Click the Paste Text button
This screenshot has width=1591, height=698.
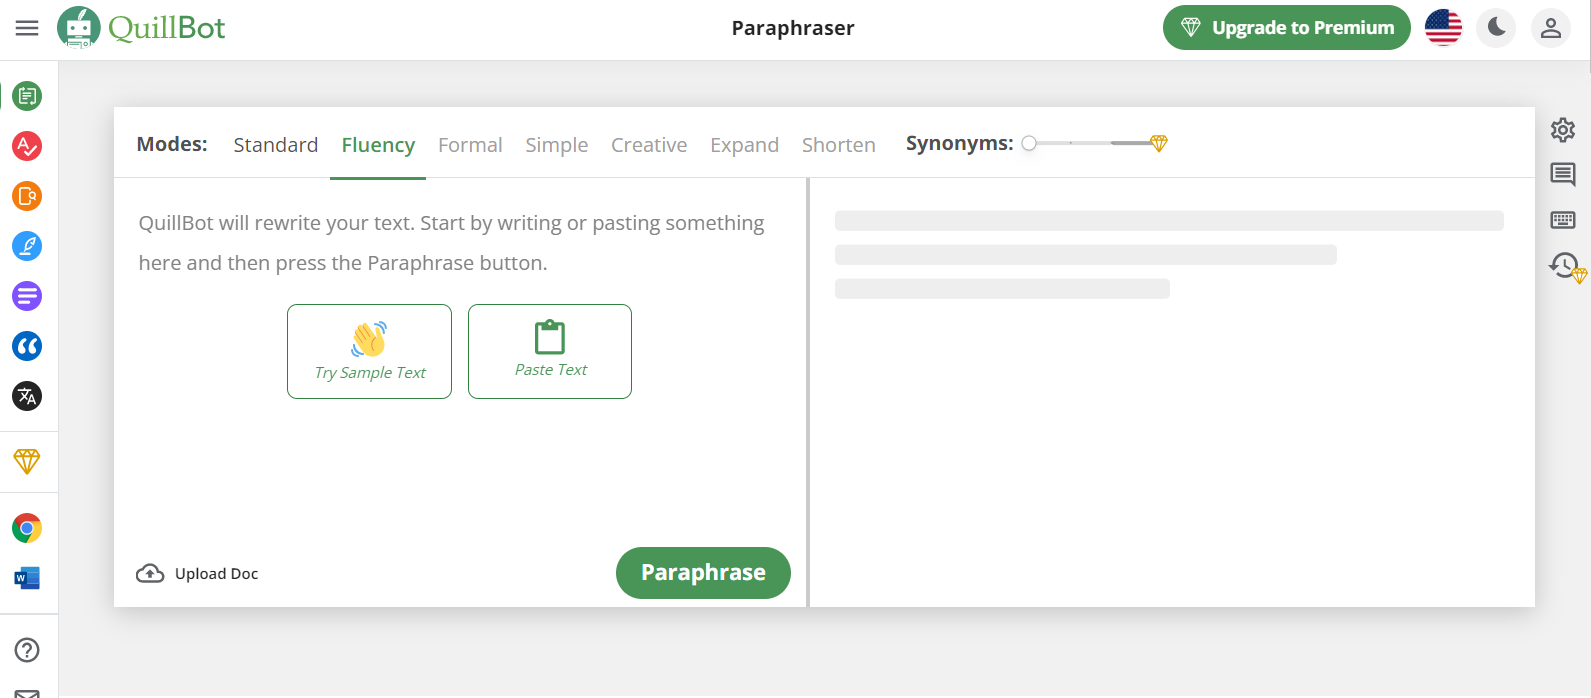[550, 351]
